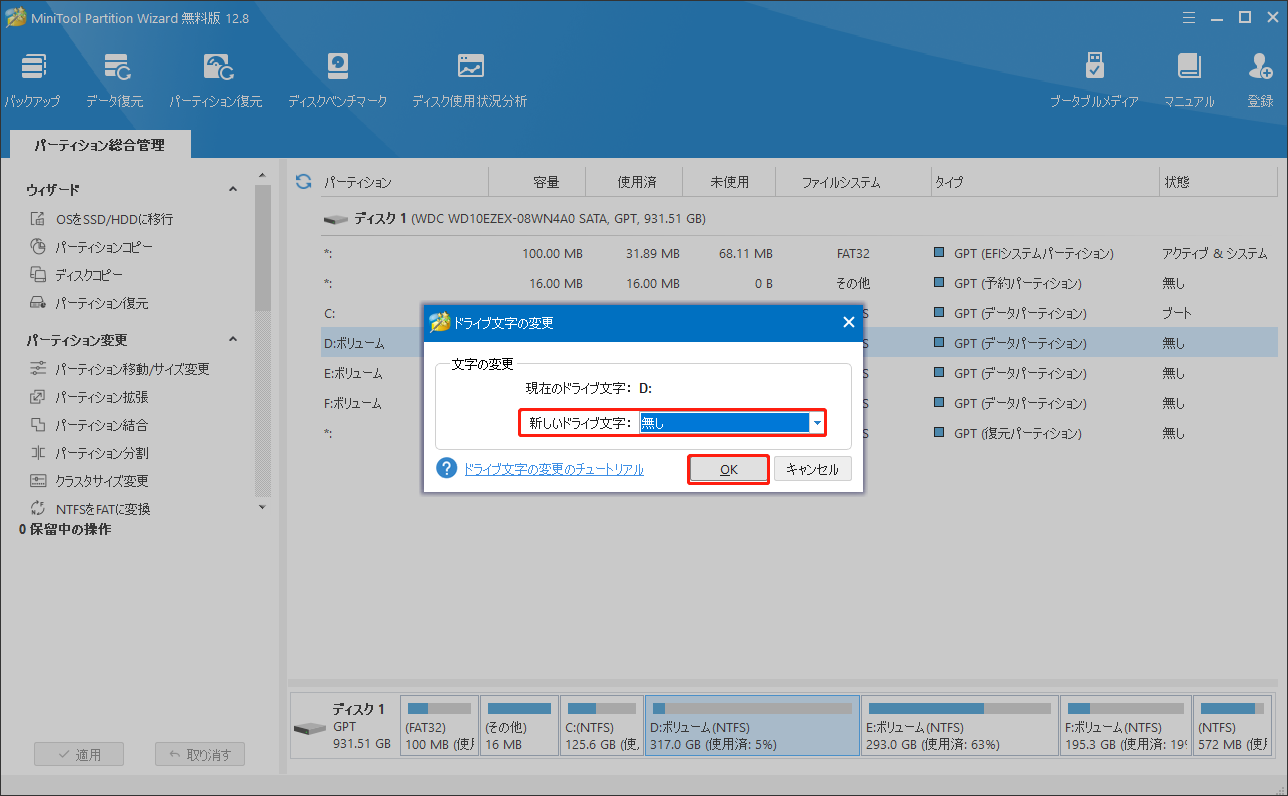
Task: Choose Change Cluster Size (クラスタサイズ変更)
Action: click(89, 481)
